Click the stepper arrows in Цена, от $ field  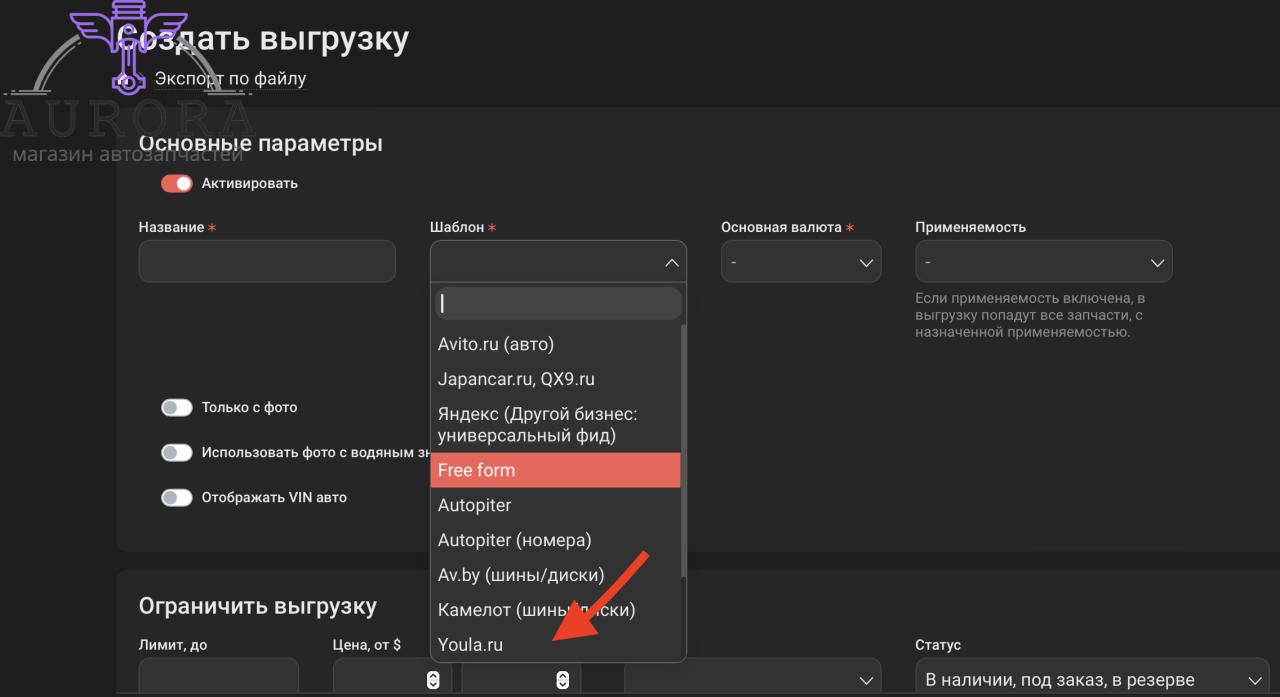click(x=433, y=680)
